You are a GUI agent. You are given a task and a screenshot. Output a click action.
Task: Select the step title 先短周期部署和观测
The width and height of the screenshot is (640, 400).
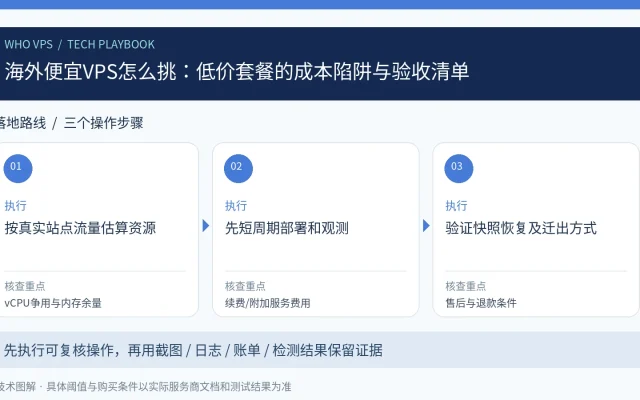[287, 228]
